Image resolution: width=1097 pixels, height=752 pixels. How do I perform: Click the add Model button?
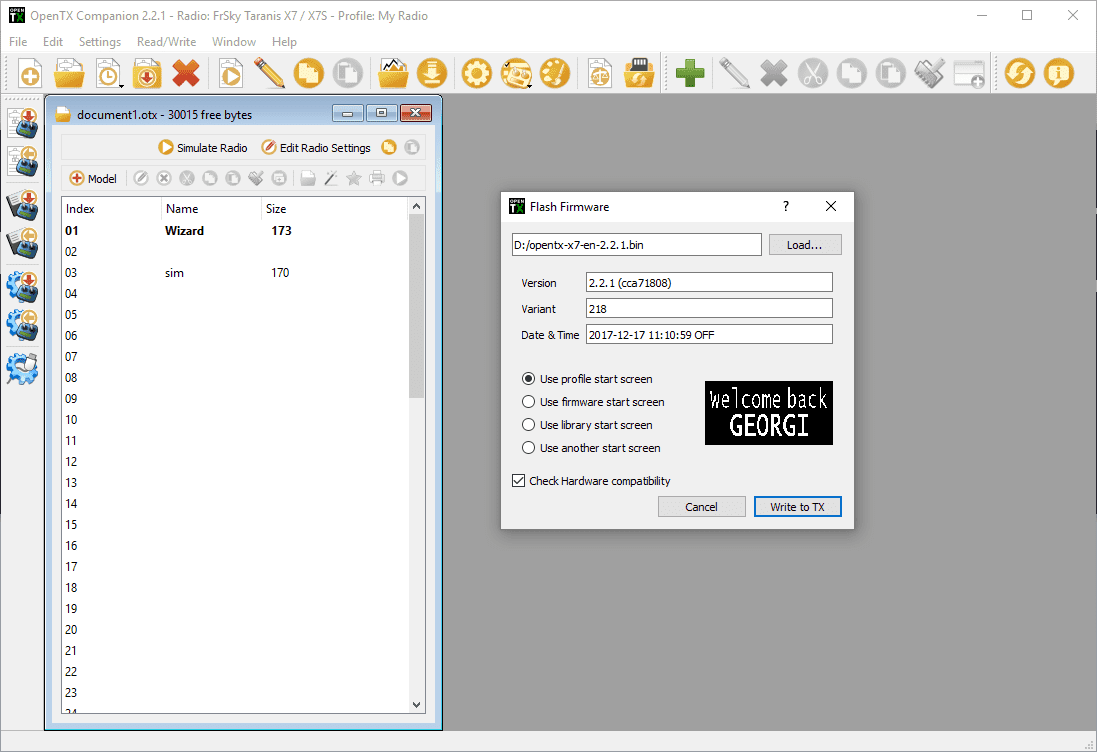(x=93, y=178)
